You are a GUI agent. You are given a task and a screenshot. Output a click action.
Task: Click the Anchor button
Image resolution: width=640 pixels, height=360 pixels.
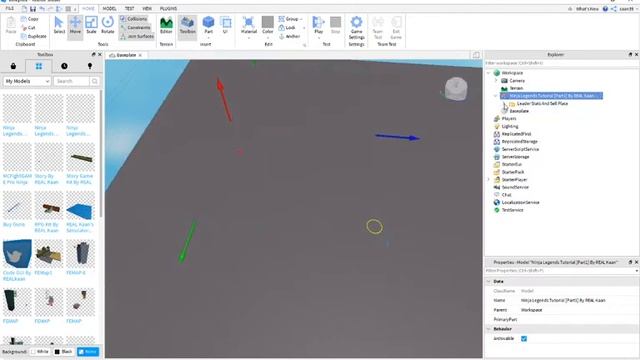click(x=289, y=36)
